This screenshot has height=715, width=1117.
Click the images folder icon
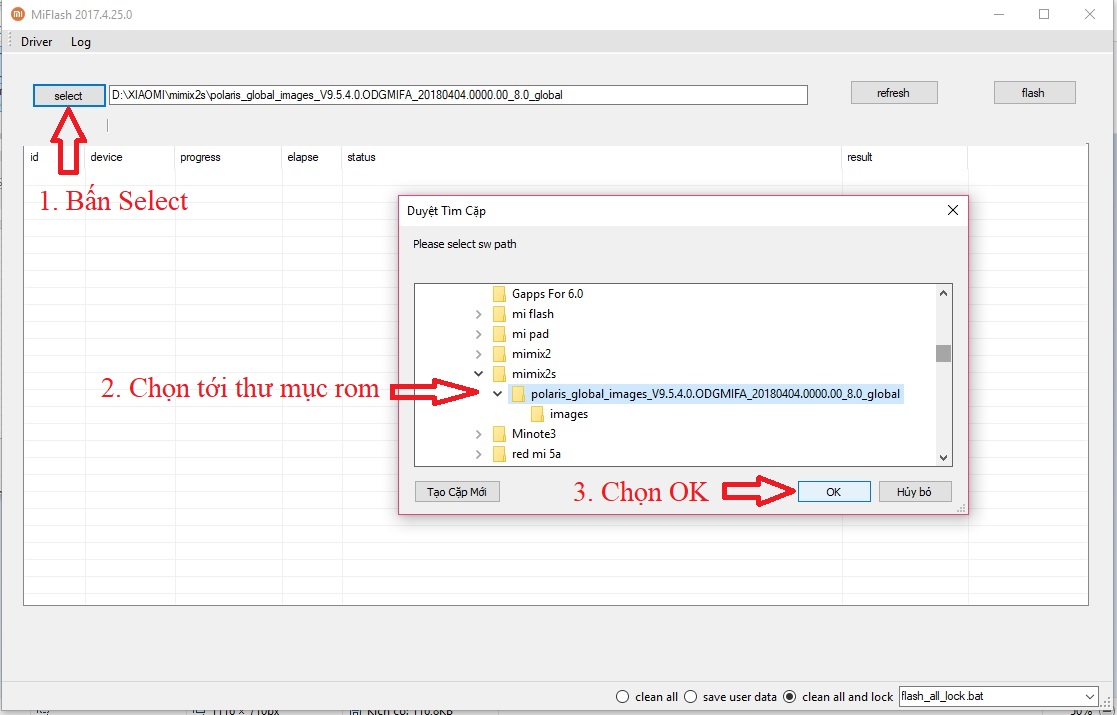pyautogui.click(x=538, y=414)
